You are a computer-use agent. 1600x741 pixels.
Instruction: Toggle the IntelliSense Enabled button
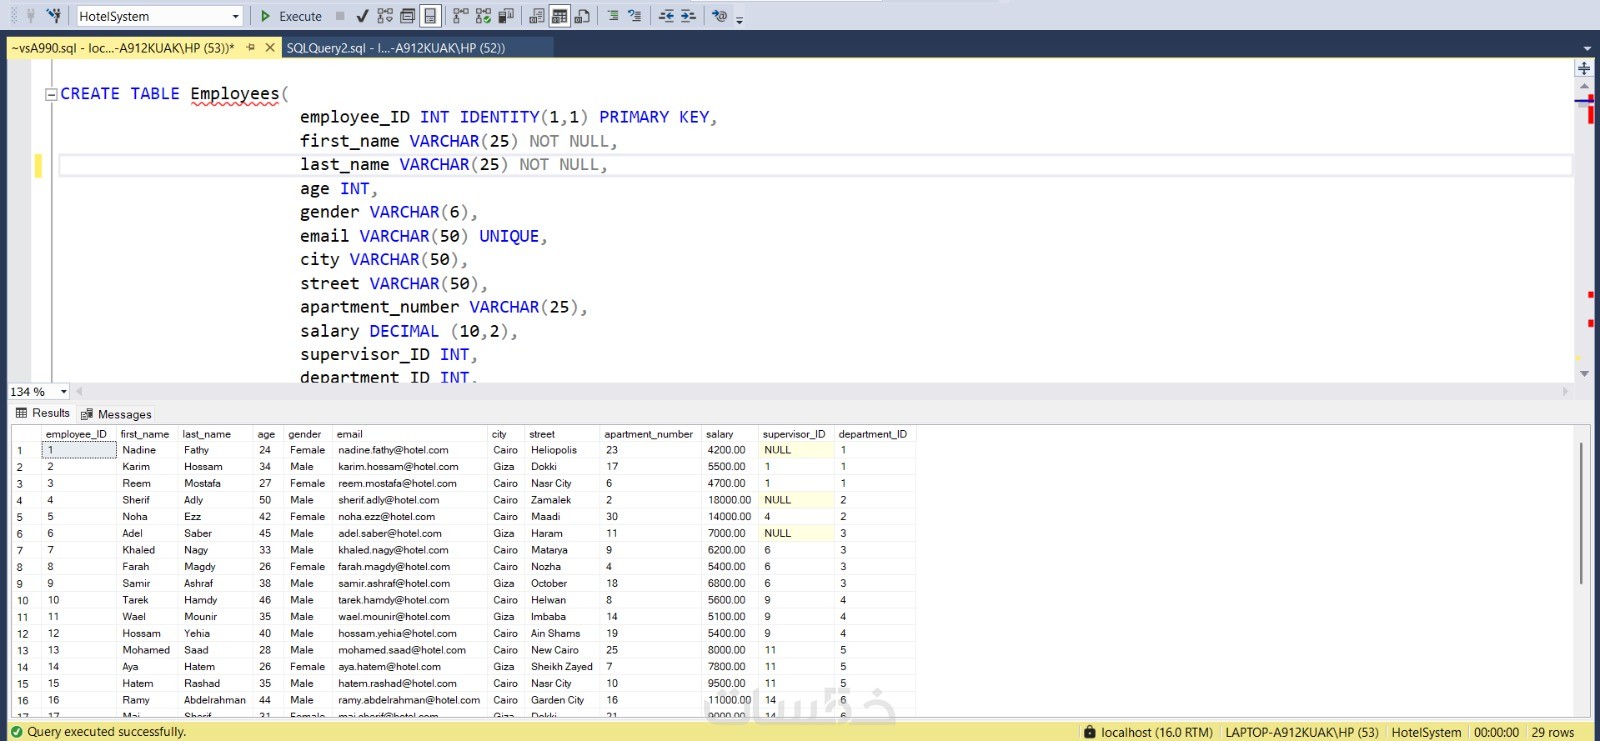[x=430, y=16]
